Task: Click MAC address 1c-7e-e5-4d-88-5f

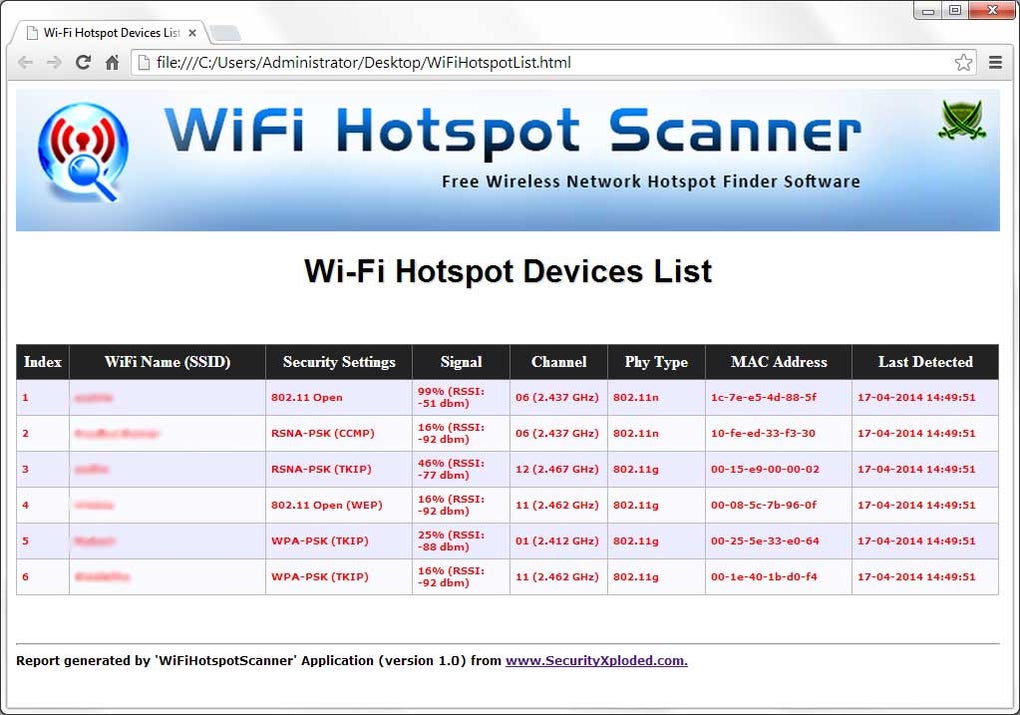Action: pyautogui.click(x=763, y=397)
